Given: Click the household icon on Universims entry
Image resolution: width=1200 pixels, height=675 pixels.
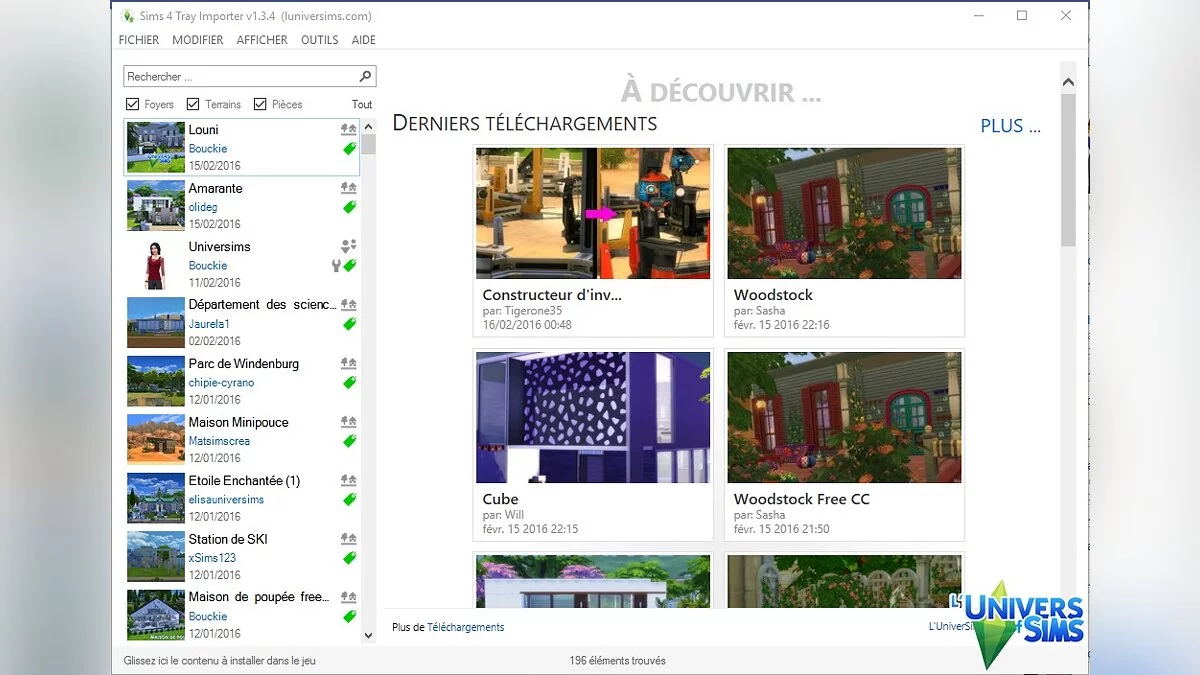Looking at the screenshot, I should (347, 246).
